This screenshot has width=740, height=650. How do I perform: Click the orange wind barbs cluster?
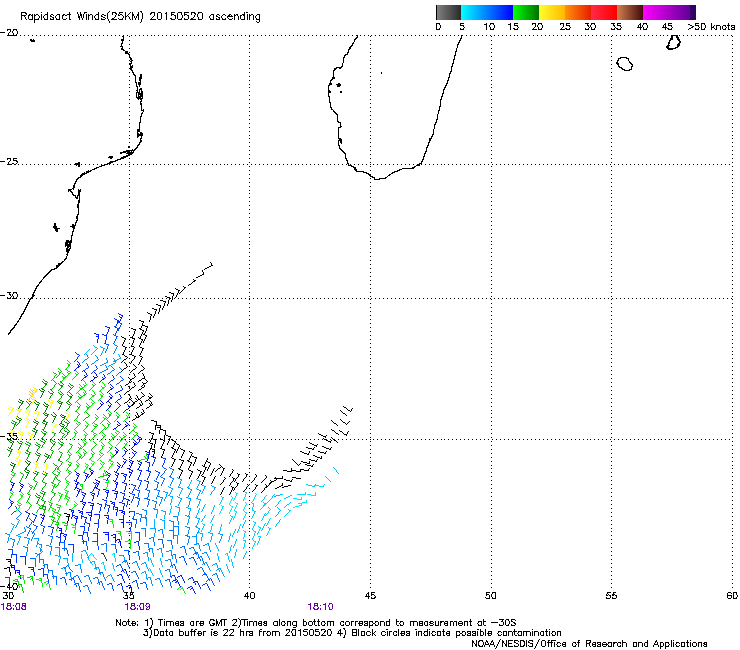click(x=32, y=393)
